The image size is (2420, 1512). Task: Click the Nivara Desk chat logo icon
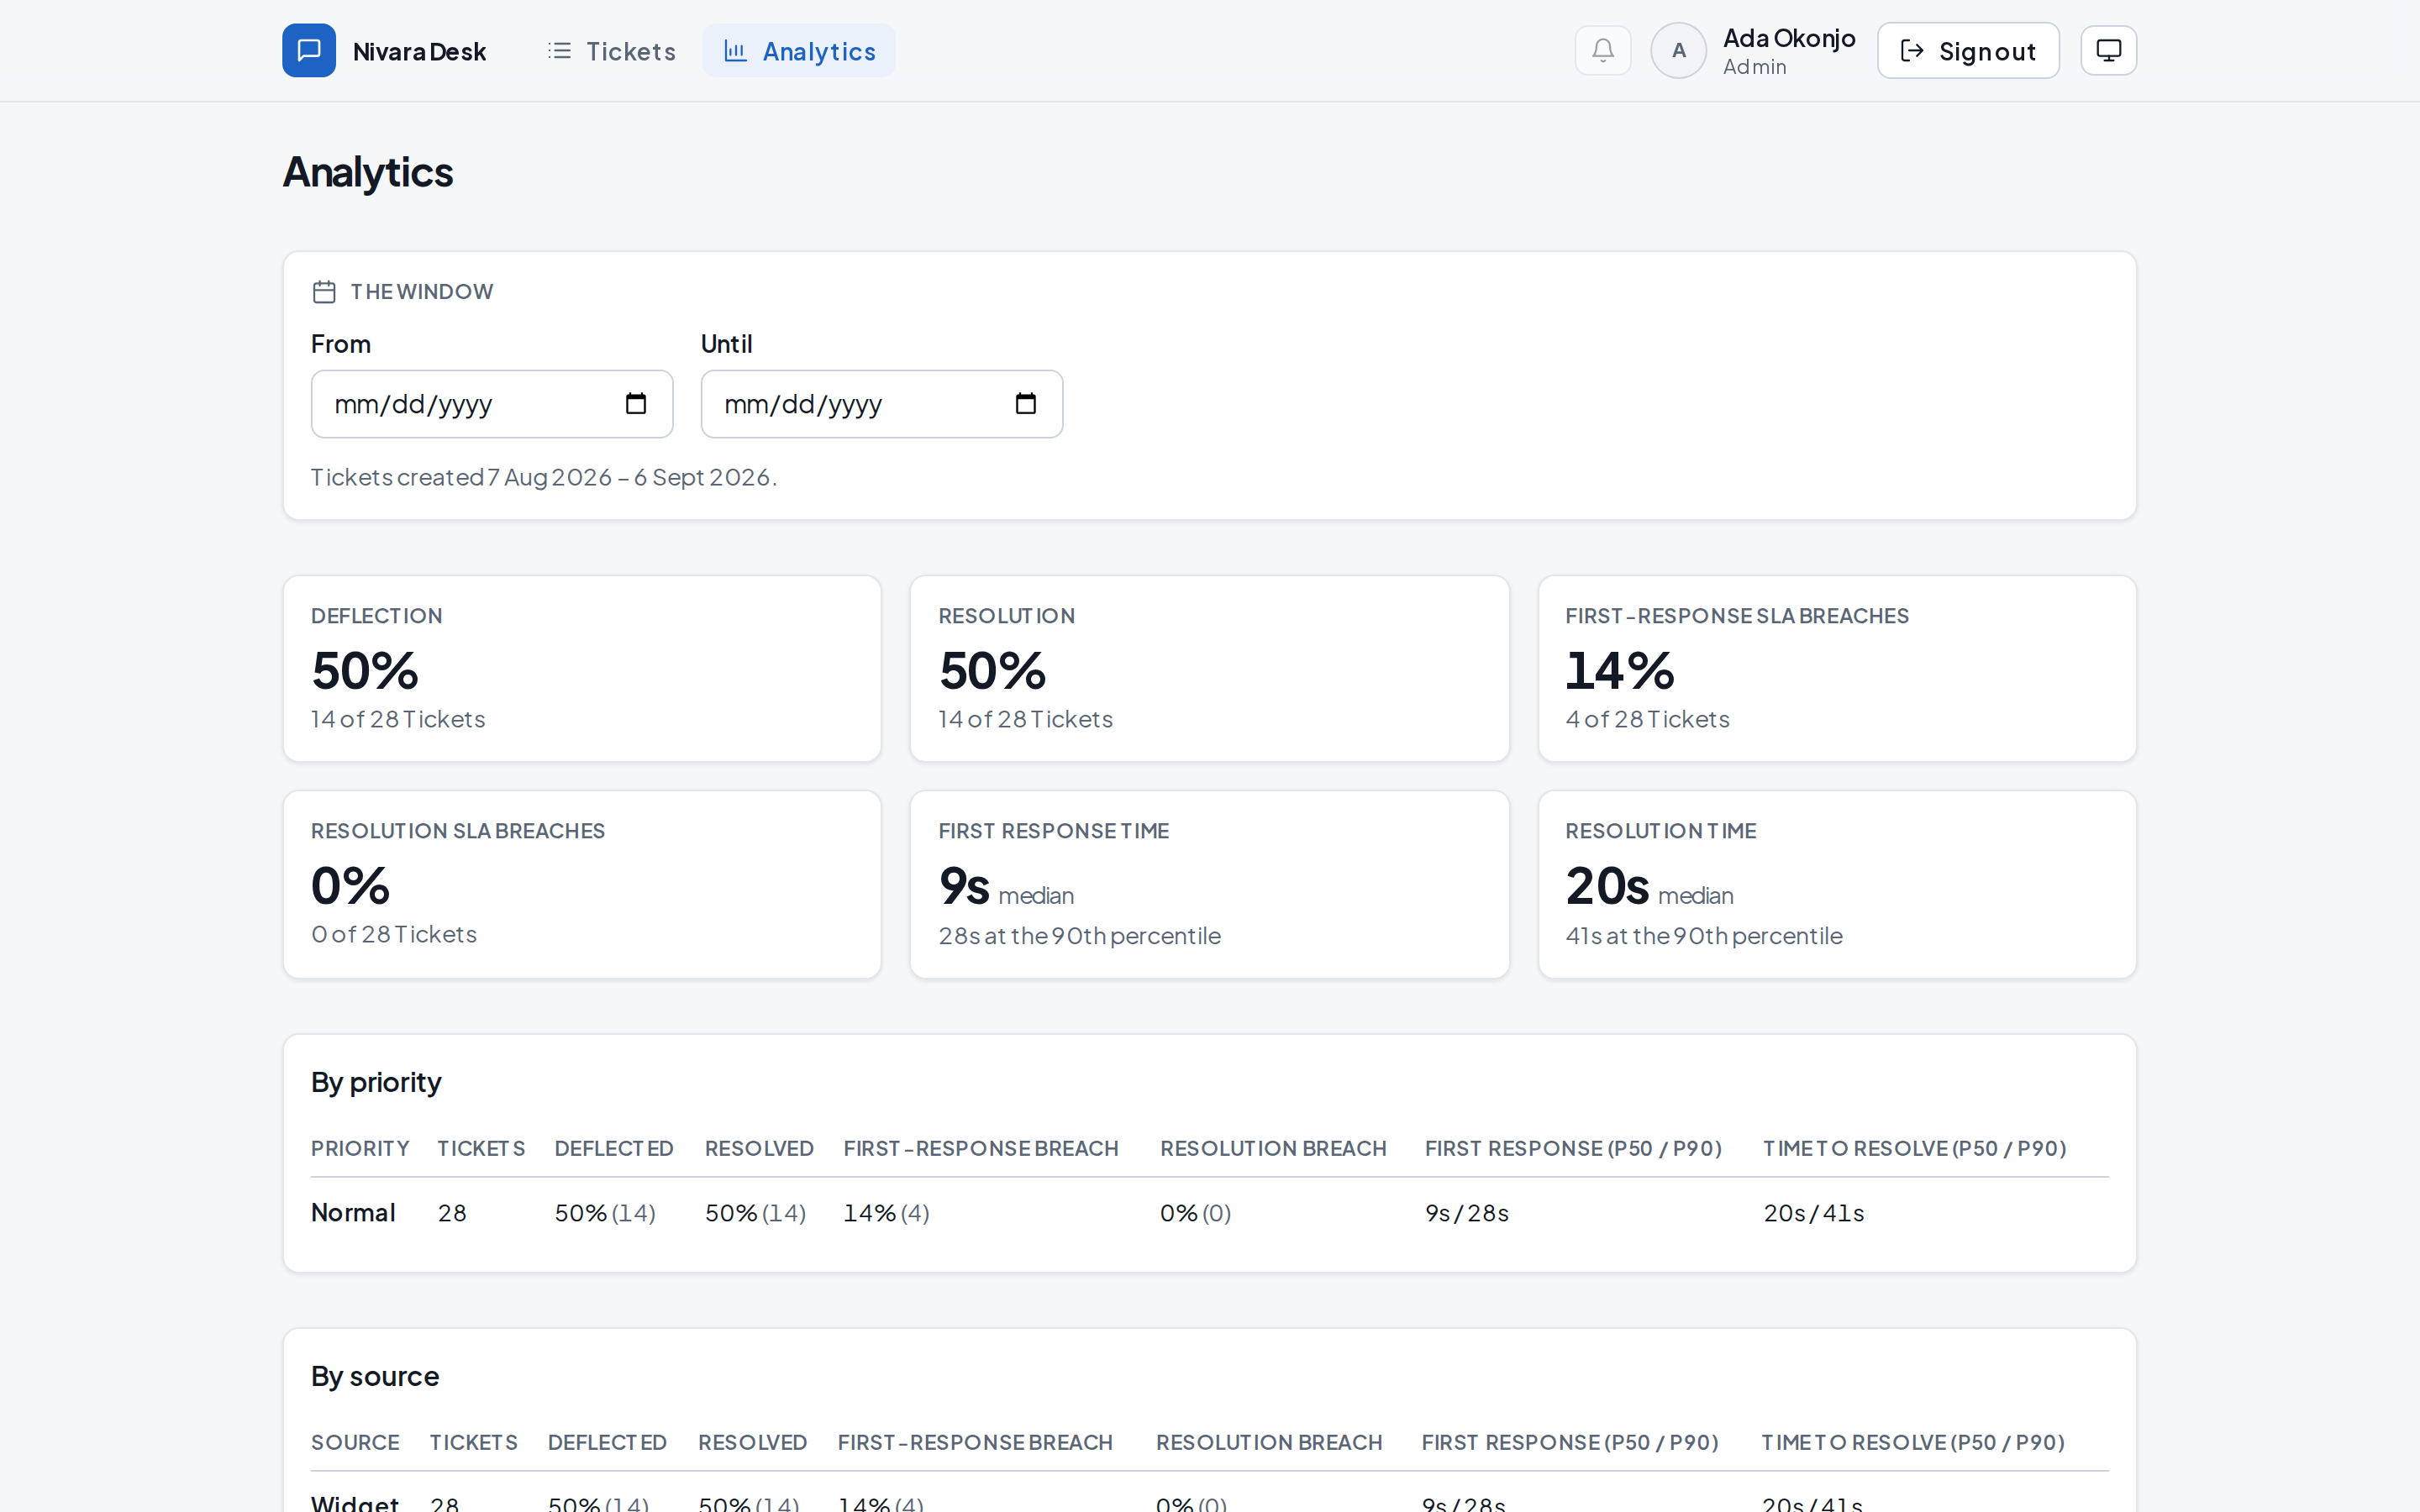pyautogui.click(x=309, y=50)
